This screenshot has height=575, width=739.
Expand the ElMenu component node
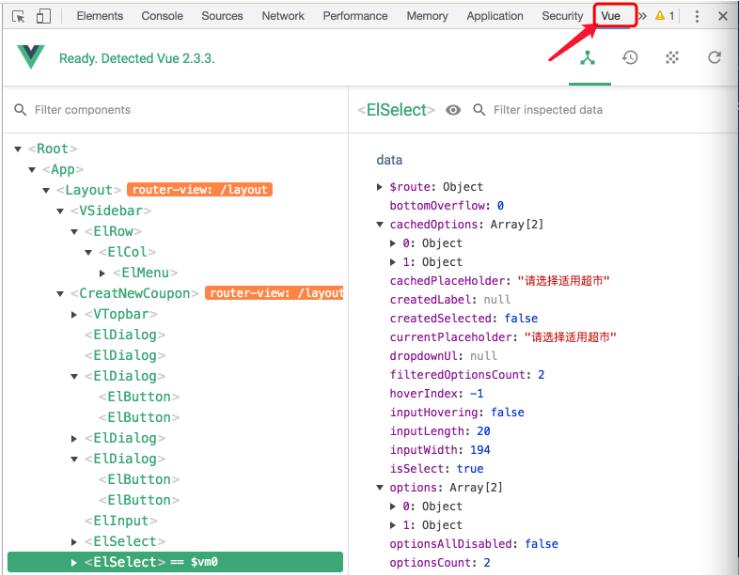coord(103,273)
